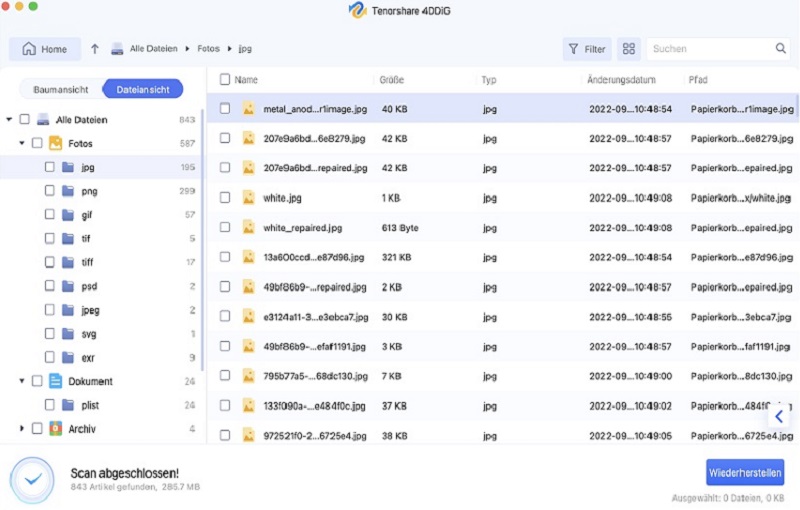Screen dimensions: 800x510
Task: Click into the Suchen search field
Action: [710, 49]
